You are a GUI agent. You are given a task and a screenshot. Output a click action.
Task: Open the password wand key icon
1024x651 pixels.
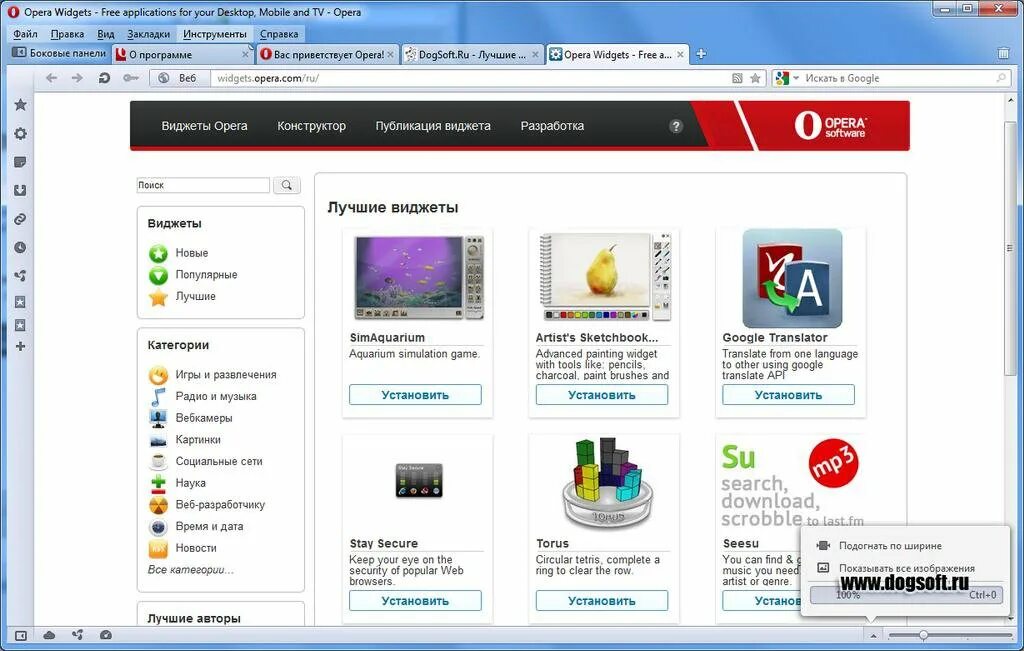(x=131, y=78)
